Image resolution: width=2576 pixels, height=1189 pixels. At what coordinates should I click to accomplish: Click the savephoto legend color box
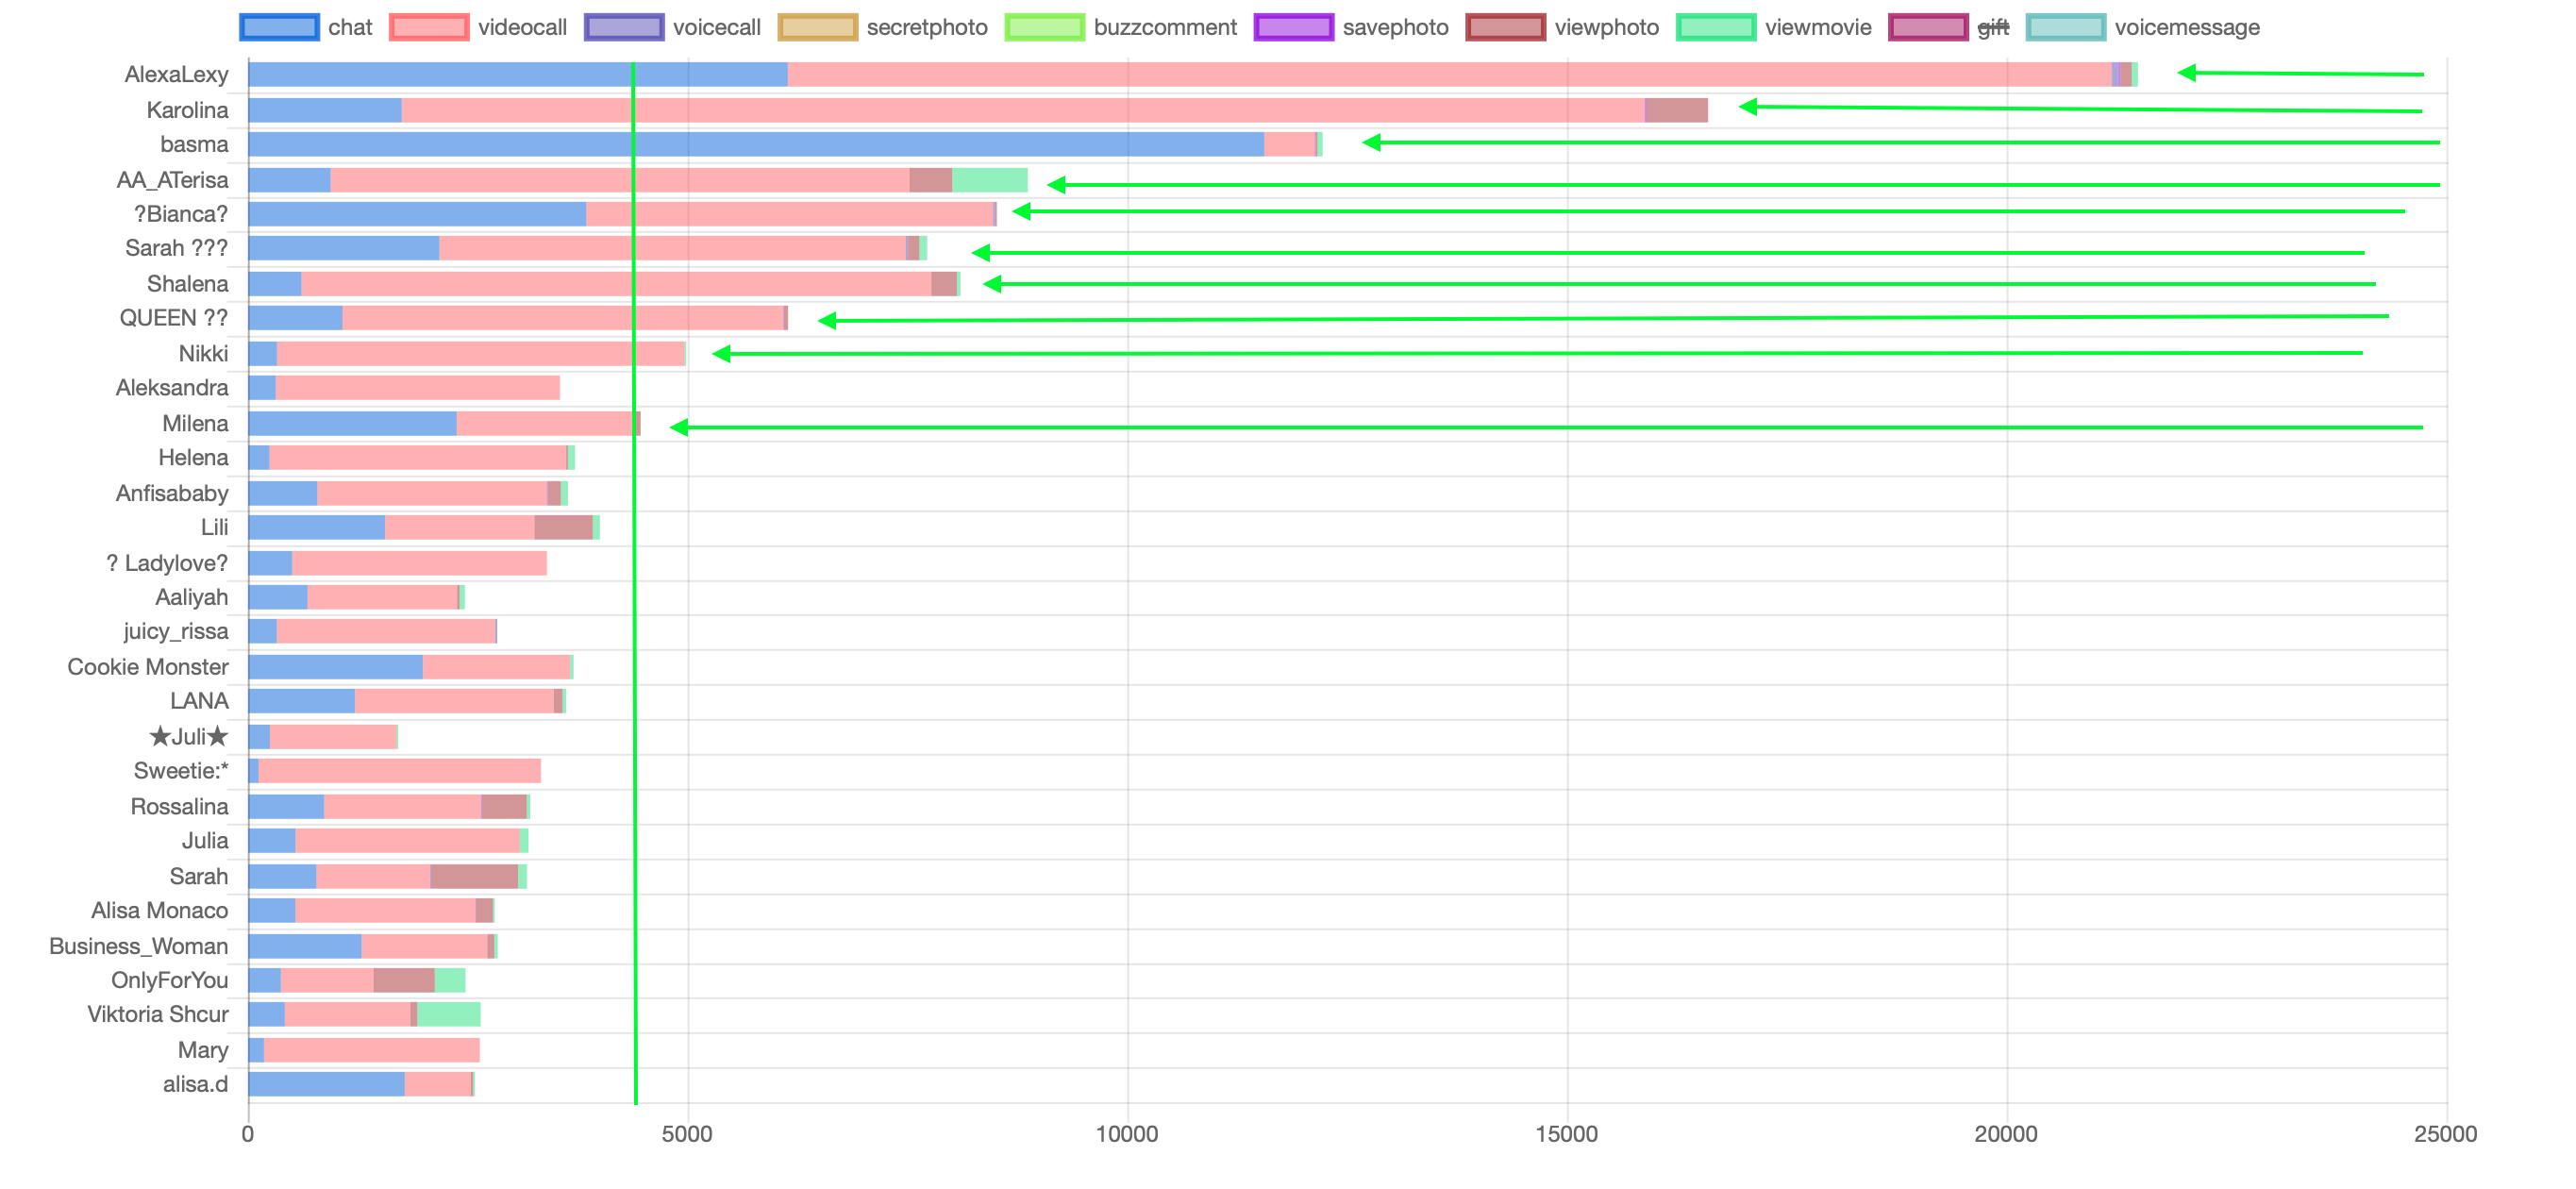(x=1293, y=27)
